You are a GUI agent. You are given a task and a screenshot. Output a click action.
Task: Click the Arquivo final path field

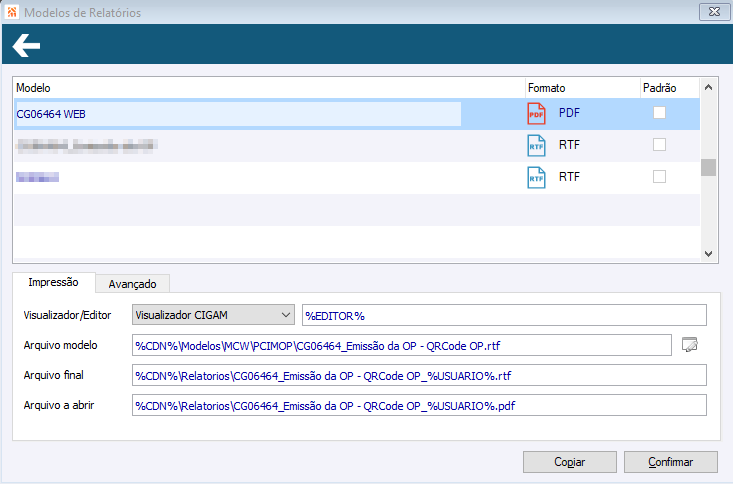click(419, 376)
